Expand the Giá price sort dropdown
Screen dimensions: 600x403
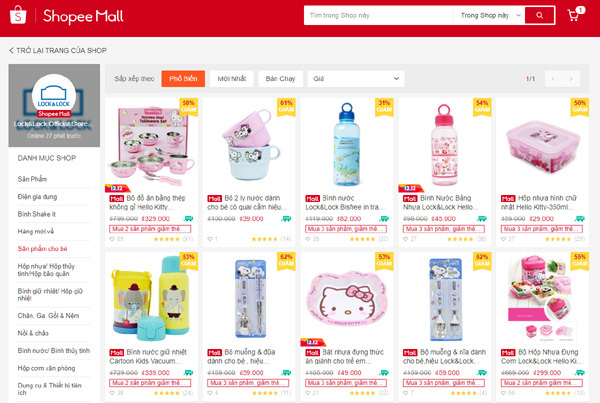[x=356, y=79]
